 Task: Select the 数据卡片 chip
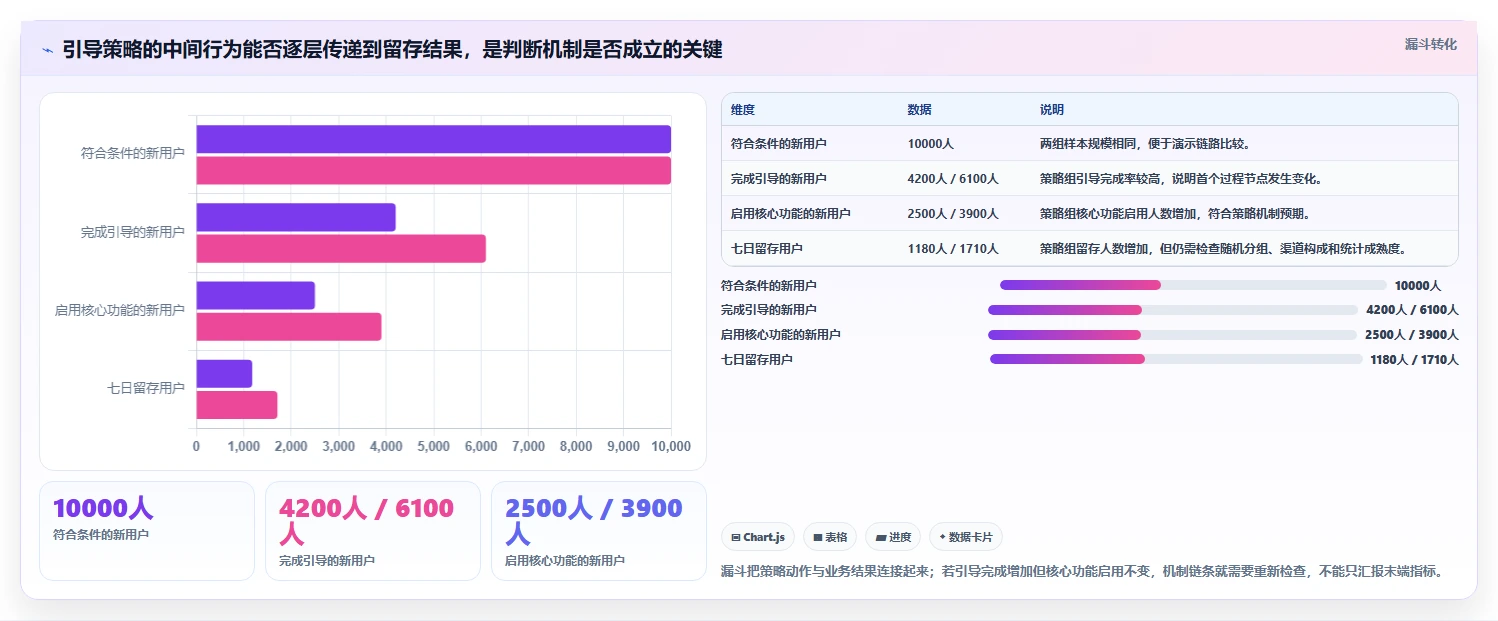966,537
